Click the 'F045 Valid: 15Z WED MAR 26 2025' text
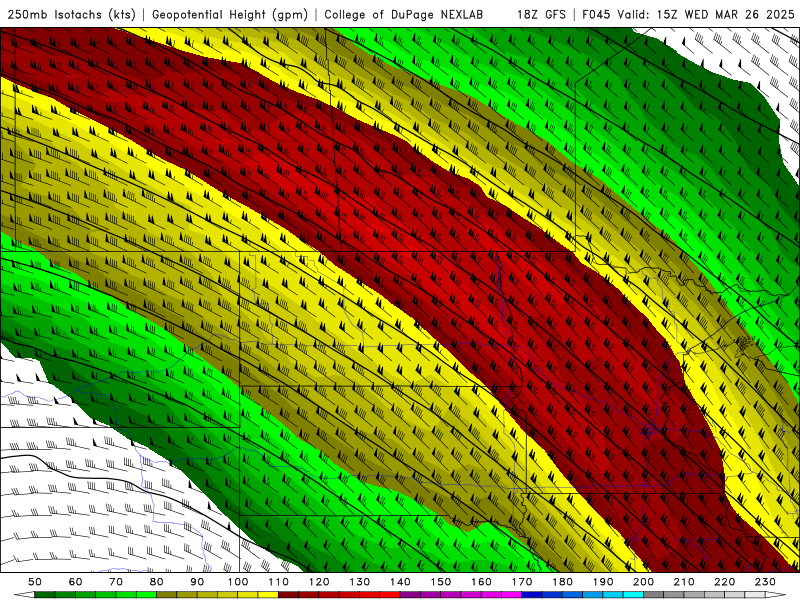 (x=689, y=15)
